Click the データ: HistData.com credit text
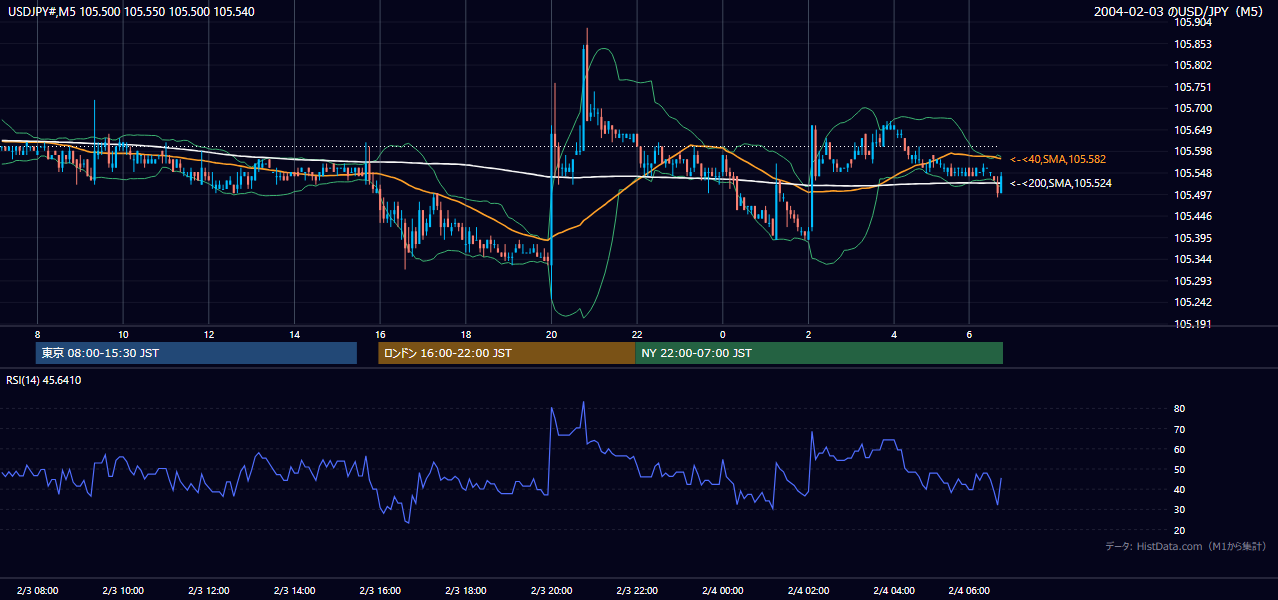This screenshot has height=600, width=1278. (1186, 546)
